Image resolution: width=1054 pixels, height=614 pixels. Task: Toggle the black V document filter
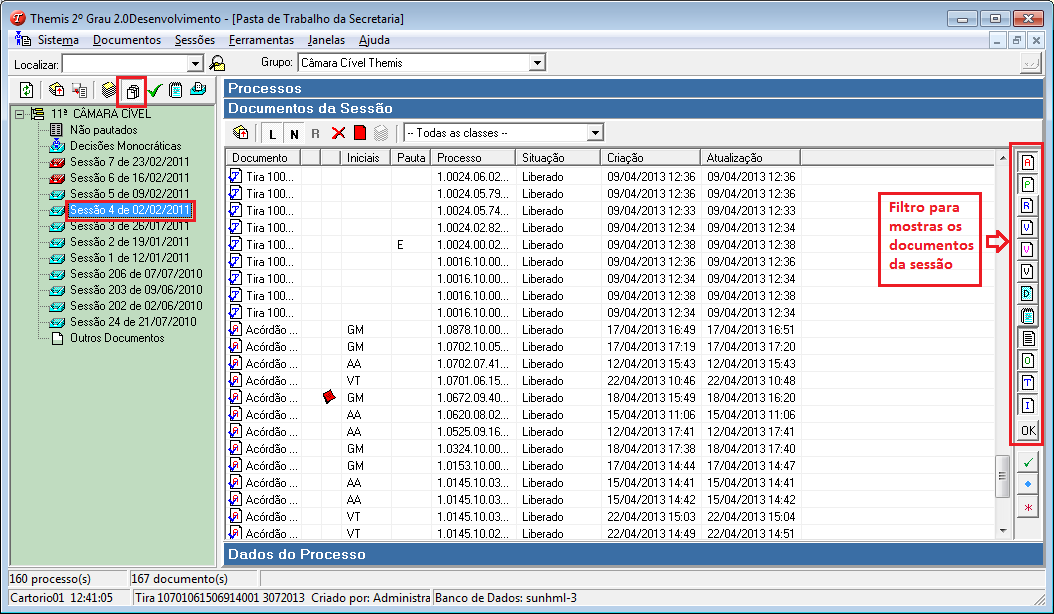pos(1027,272)
